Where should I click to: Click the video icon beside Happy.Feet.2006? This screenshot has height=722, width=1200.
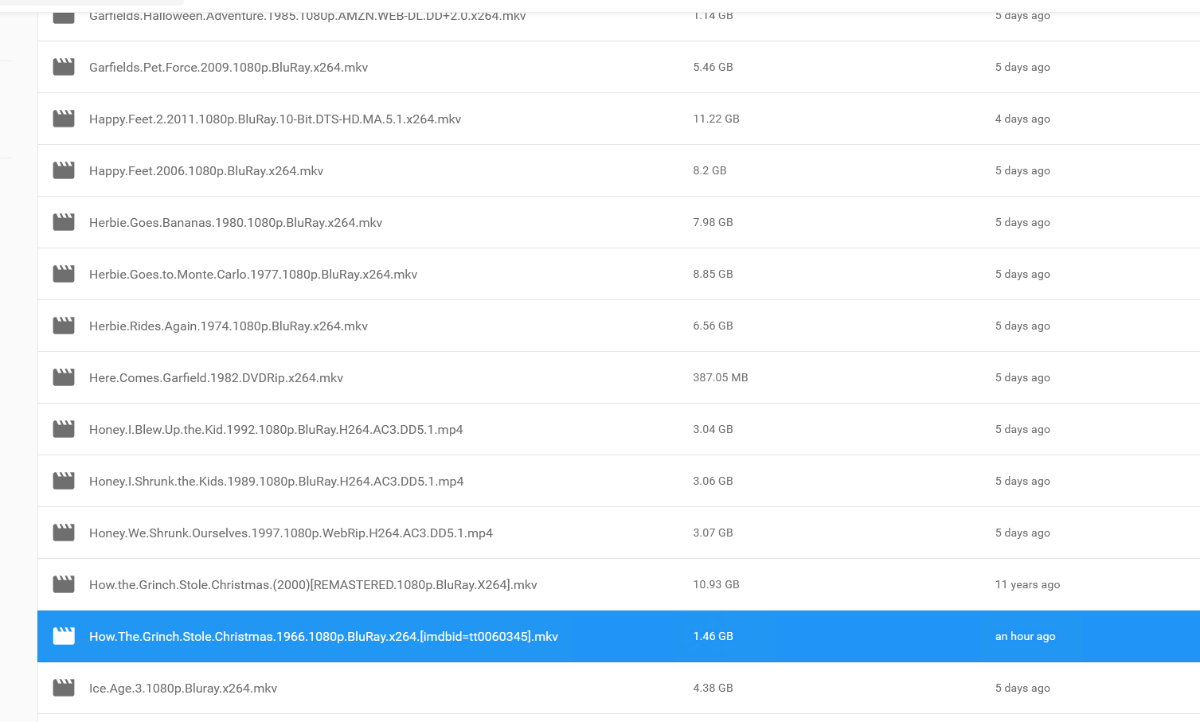tap(64, 171)
